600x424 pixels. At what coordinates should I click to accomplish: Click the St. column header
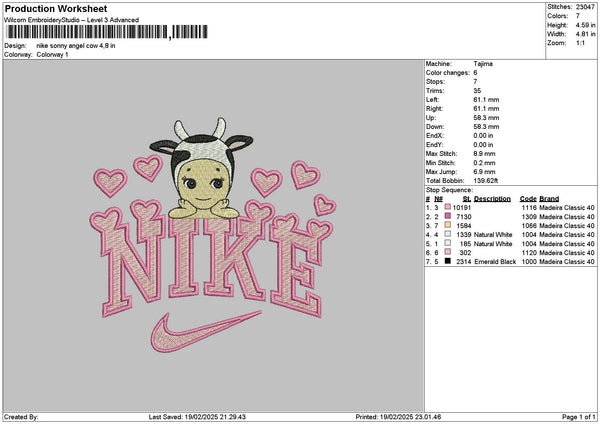coord(466,197)
